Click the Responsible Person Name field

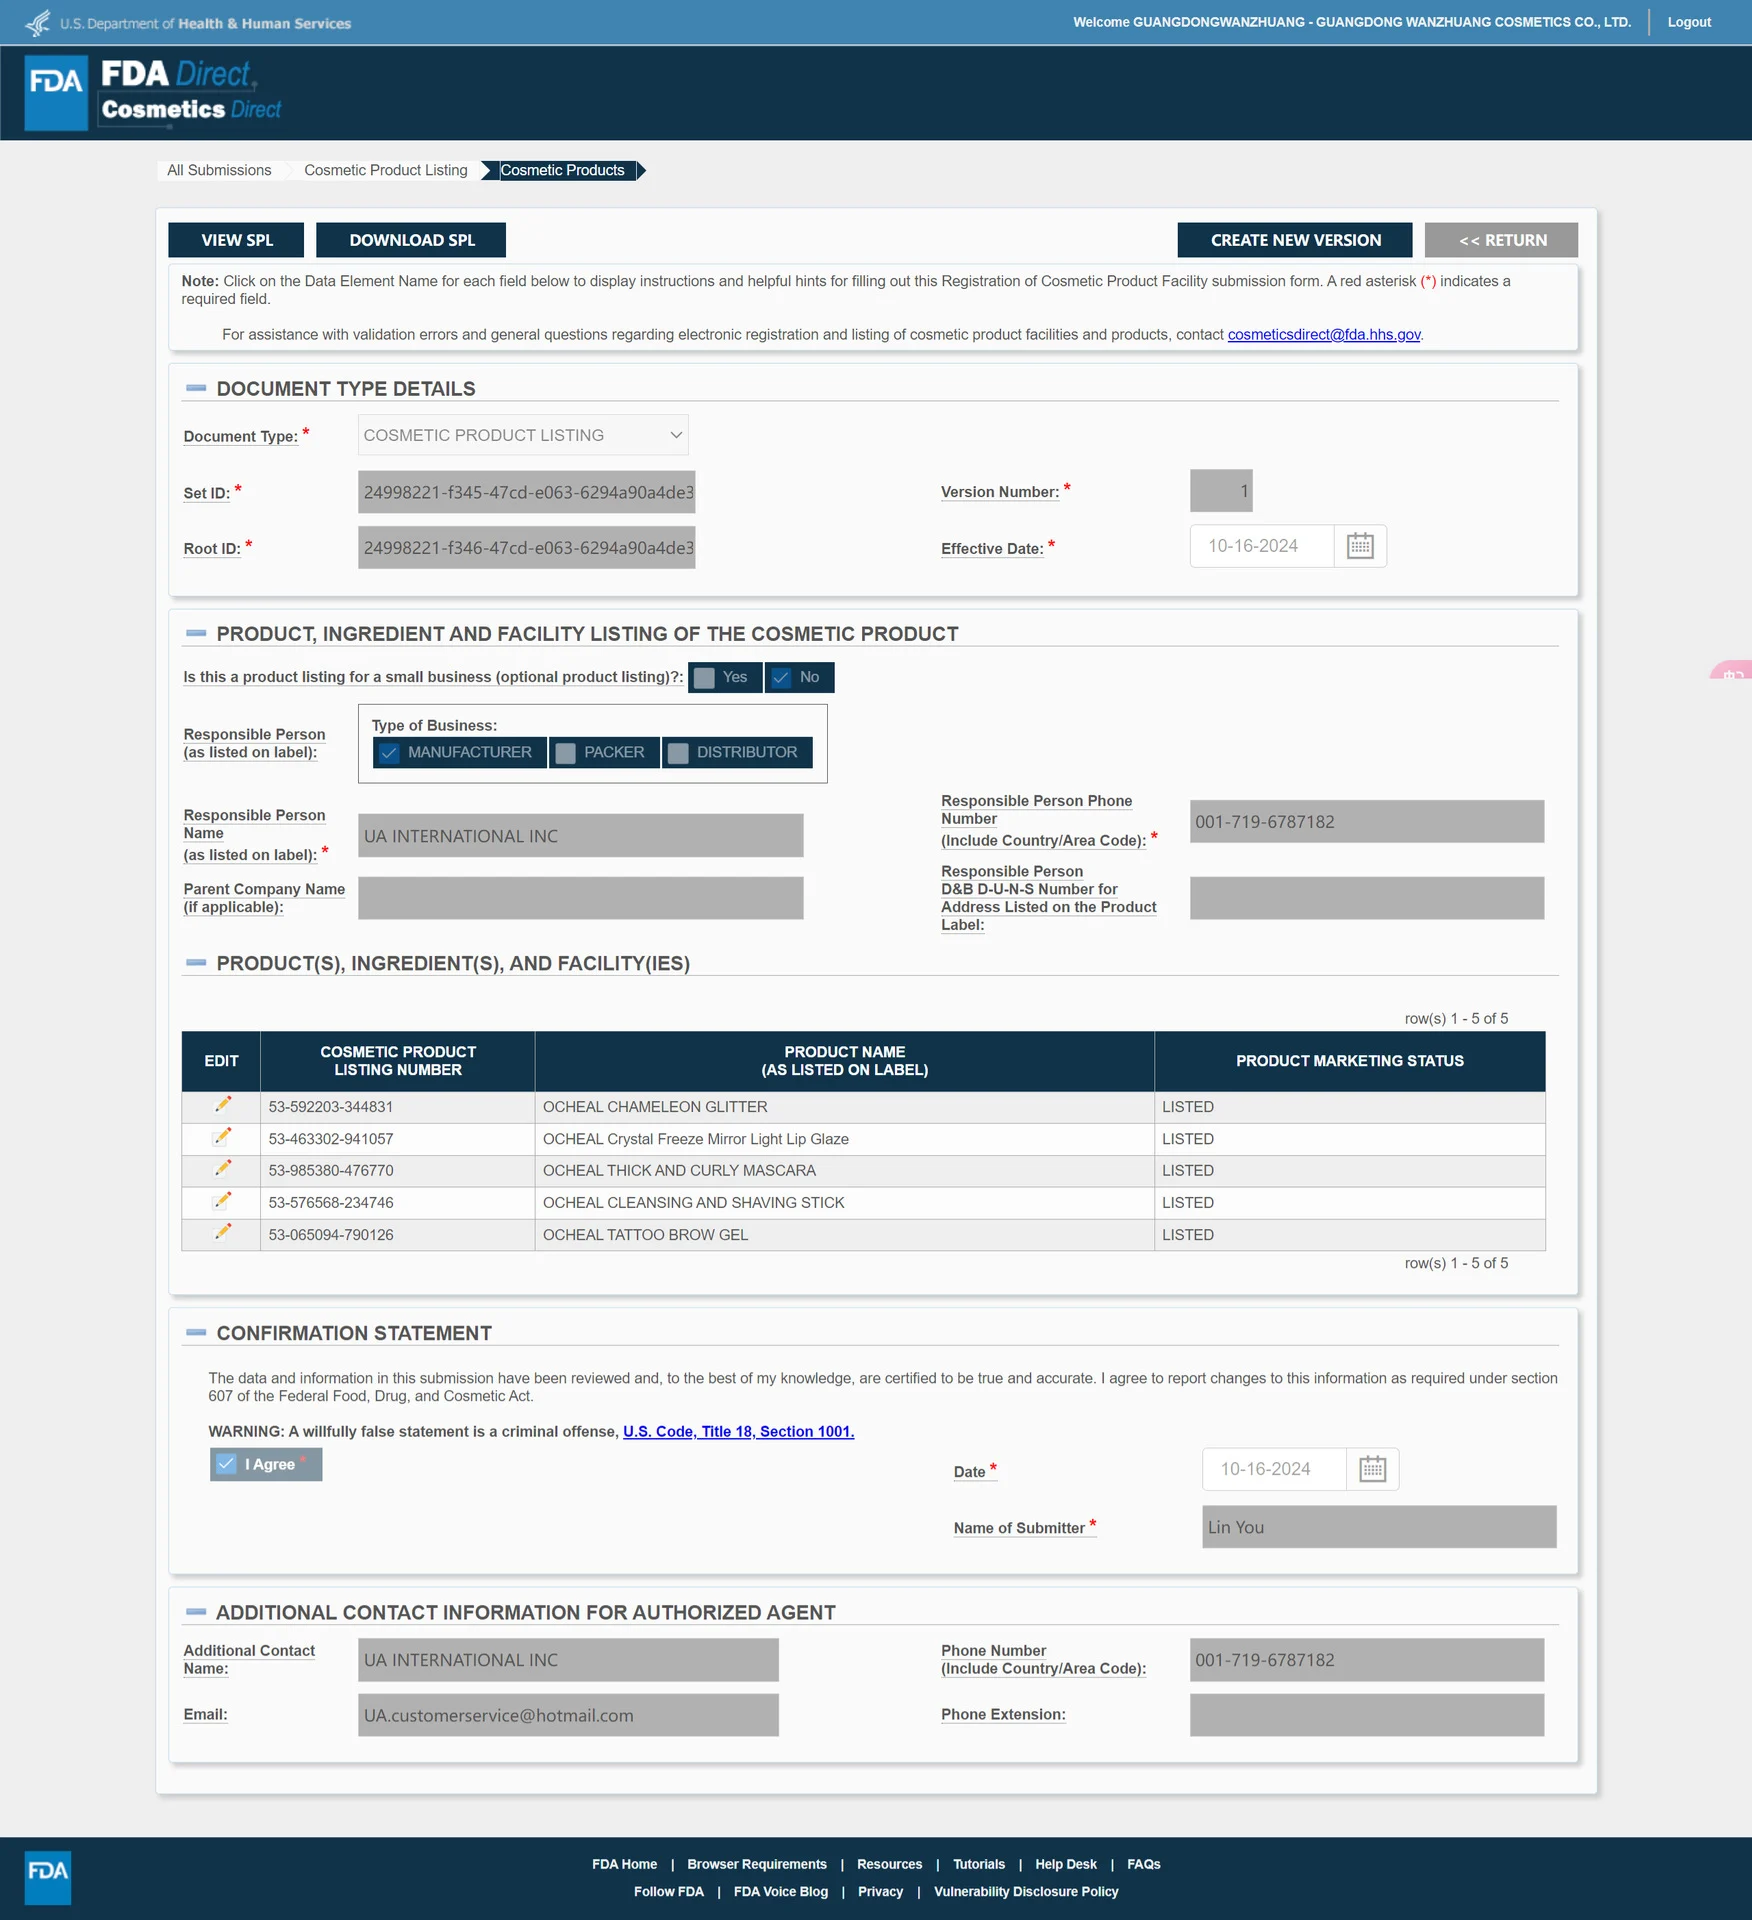click(581, 836)
